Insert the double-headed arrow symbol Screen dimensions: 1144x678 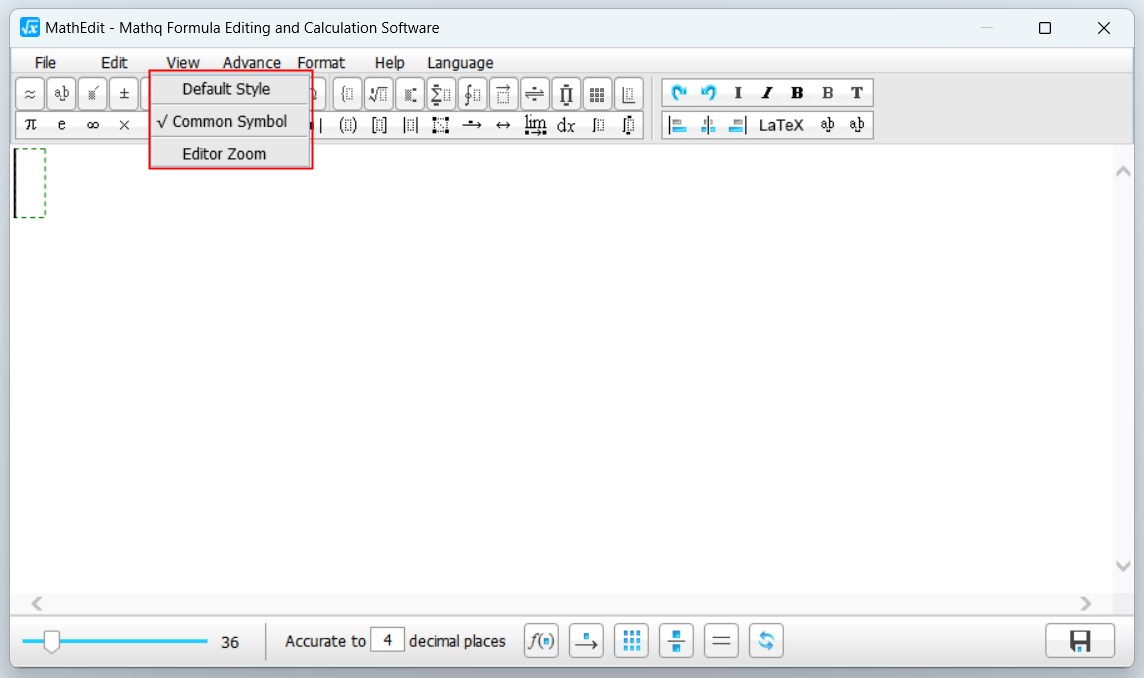pos(503,125)
